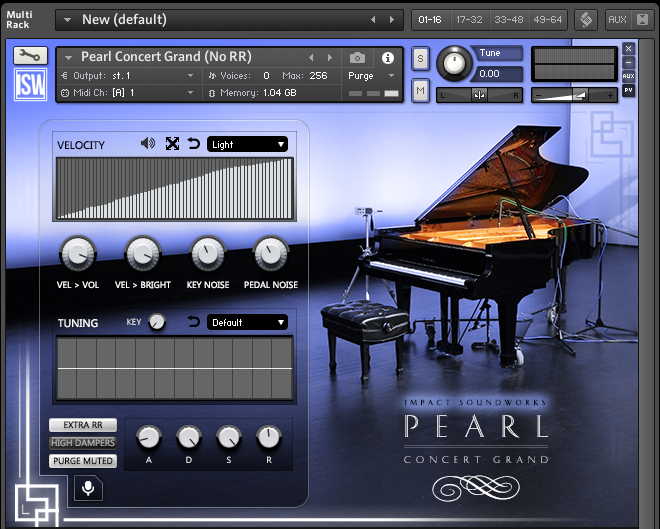The image size is (660, 529).
Task: Click the AUX button in multi rack header
Action: [617, 19]
